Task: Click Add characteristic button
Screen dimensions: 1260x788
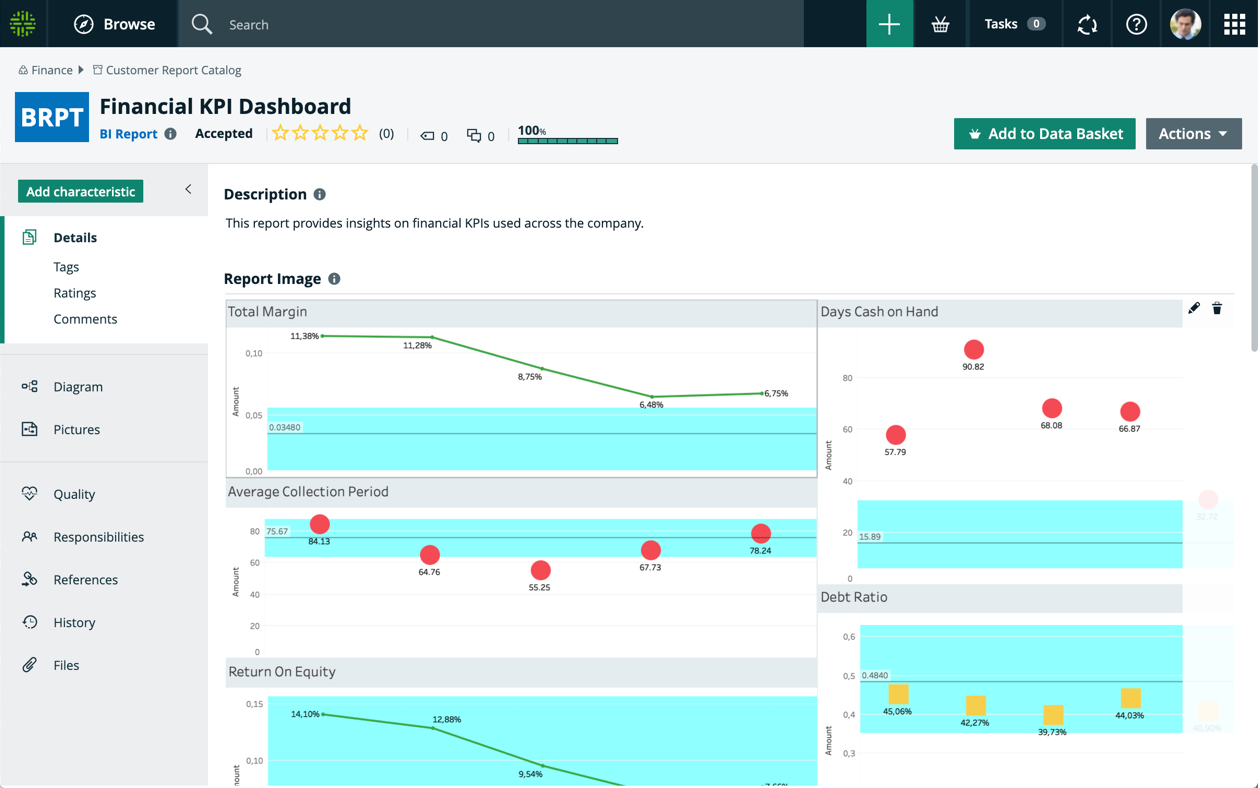Action: click(80, 191)
